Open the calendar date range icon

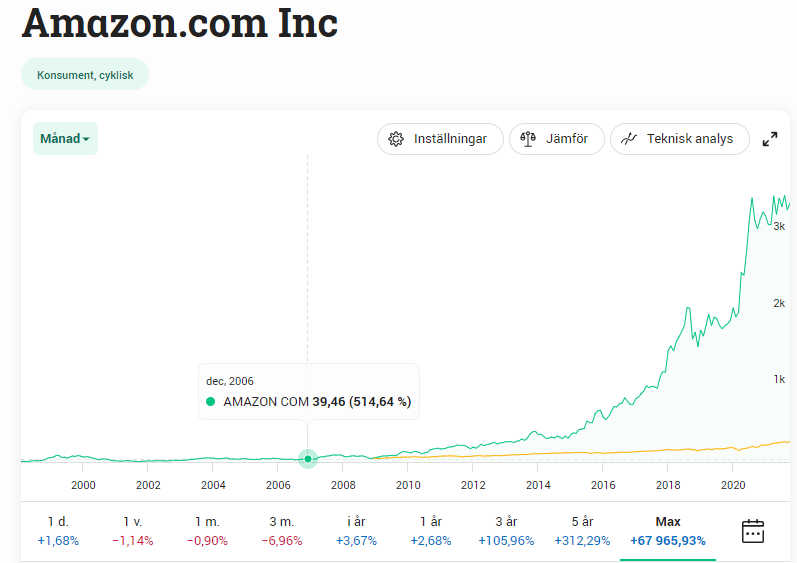coord(753,531)
